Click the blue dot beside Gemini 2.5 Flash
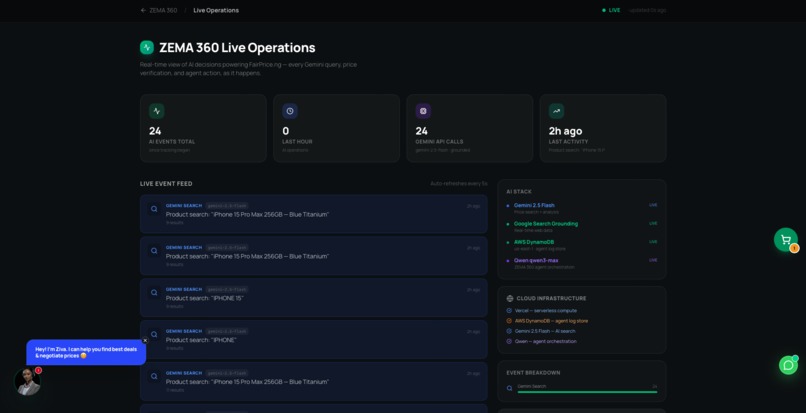 (508, 205)
